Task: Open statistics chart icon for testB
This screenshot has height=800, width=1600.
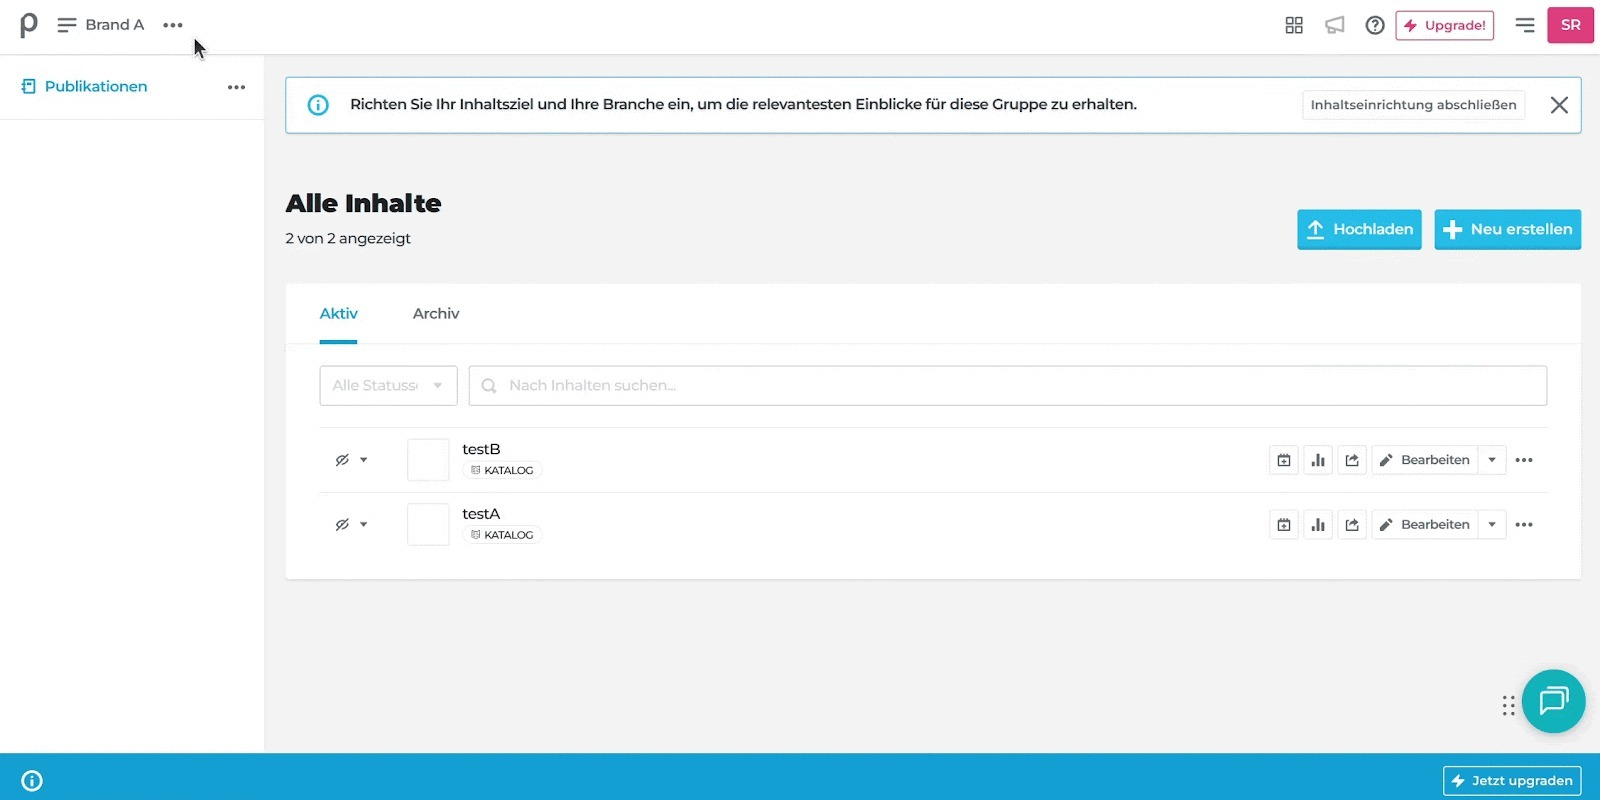Action: [x=1318, y=460]
